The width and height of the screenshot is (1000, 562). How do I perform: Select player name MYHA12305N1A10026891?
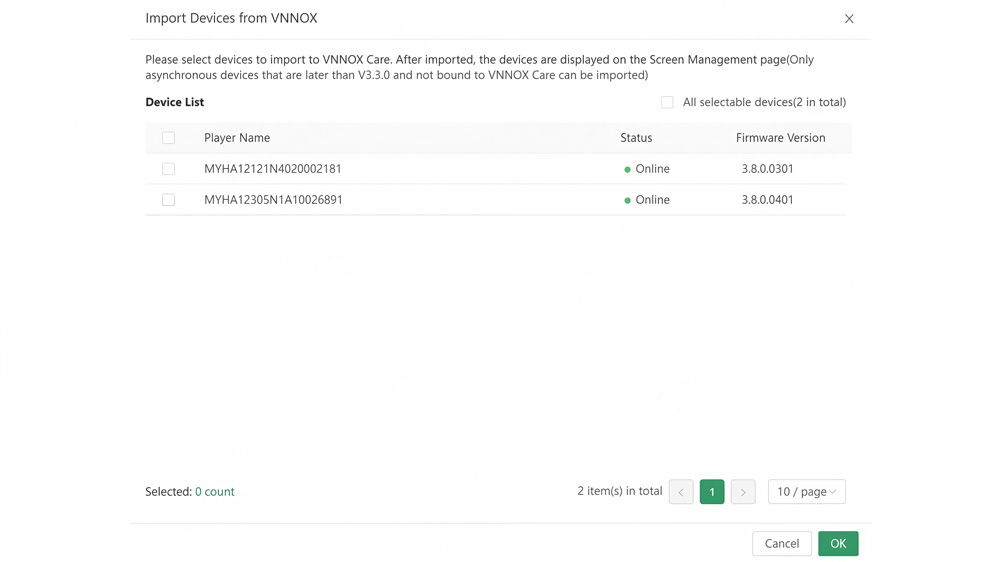point(274,200)
